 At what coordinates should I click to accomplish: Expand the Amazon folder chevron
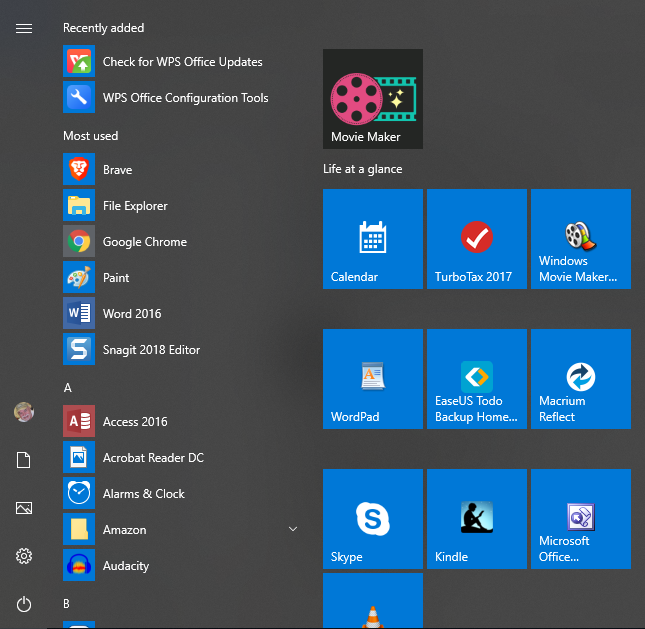pos(293,529)
